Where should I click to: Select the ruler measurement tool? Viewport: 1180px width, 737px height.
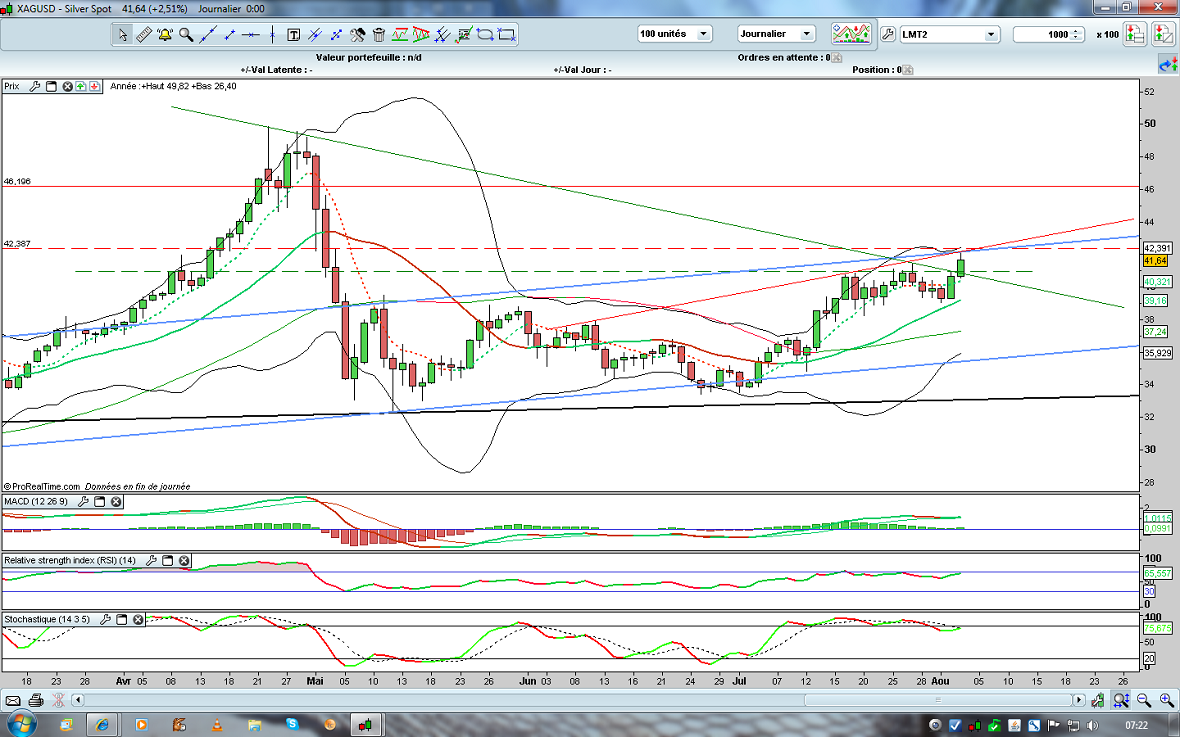click(x=143, y=34)
